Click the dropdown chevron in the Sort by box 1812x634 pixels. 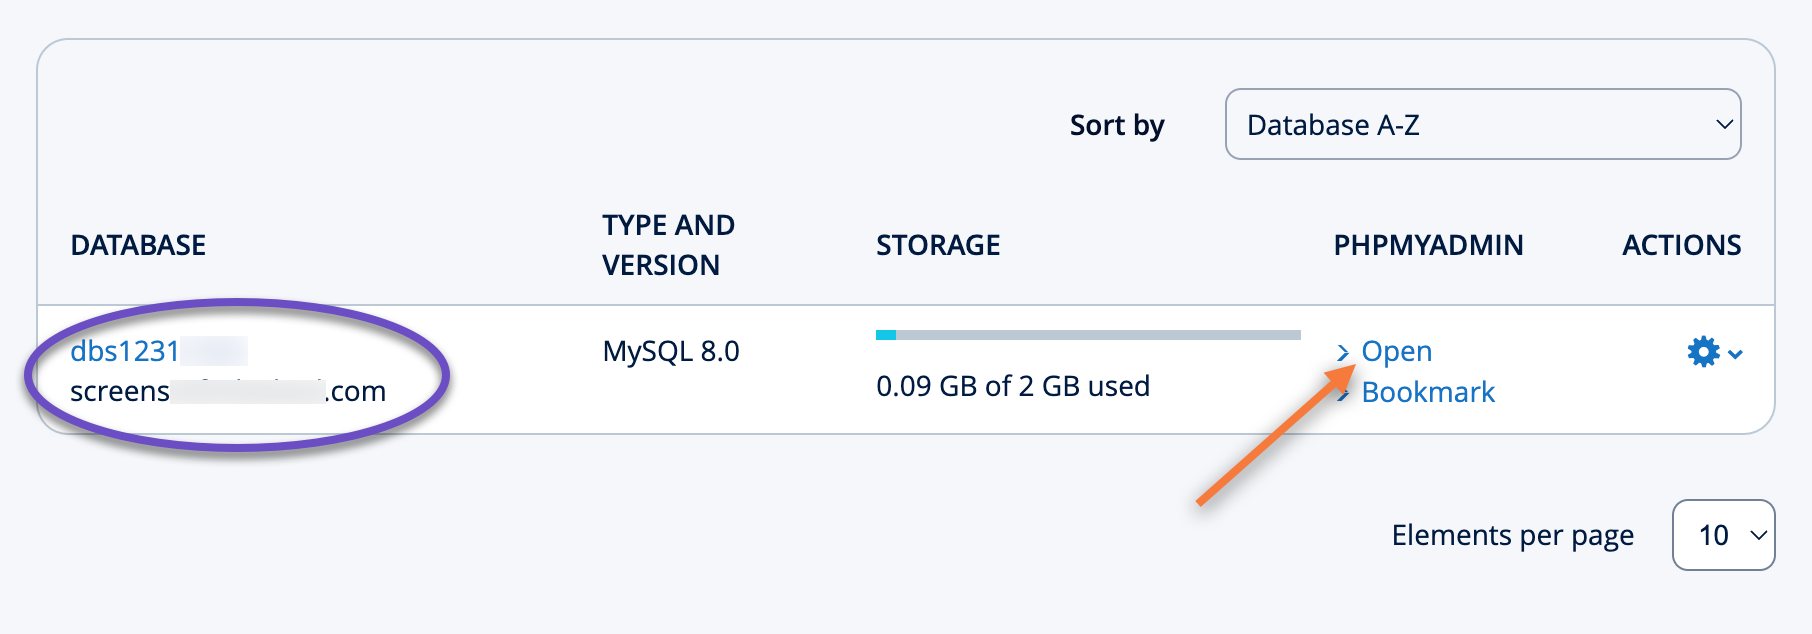pos(1723,125)
